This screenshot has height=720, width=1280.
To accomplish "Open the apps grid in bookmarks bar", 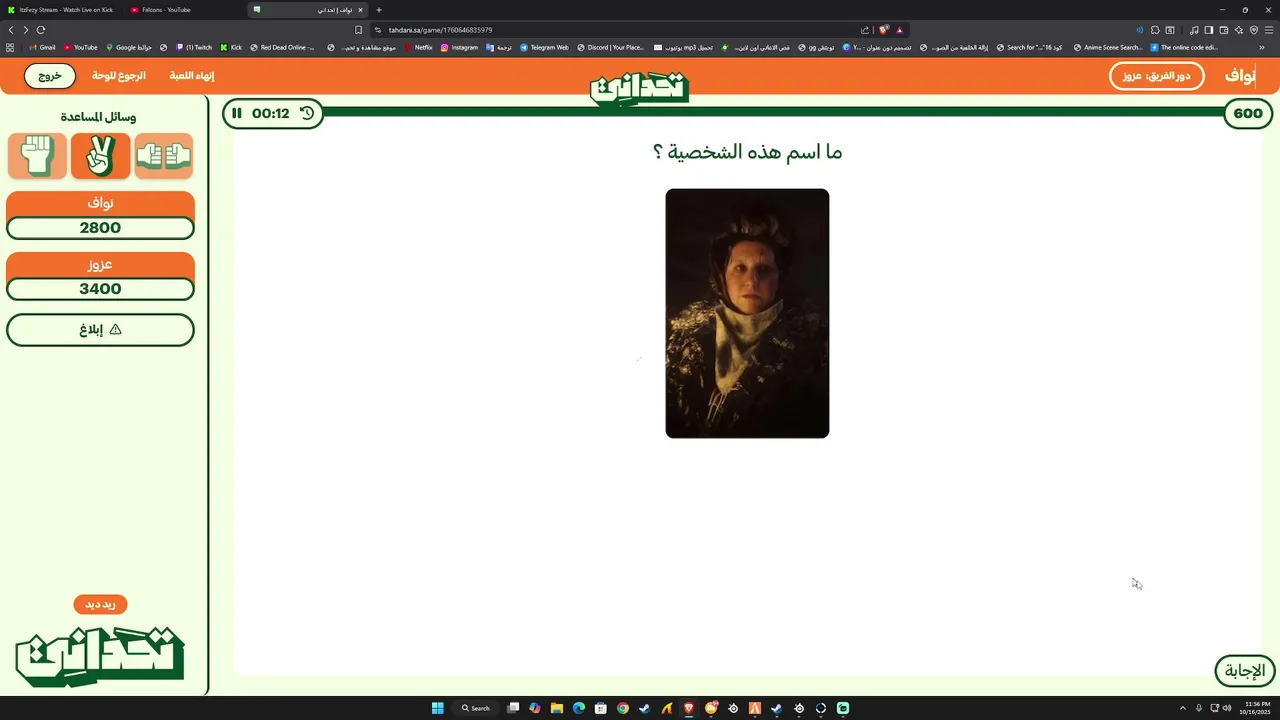I will coord(10,47).
